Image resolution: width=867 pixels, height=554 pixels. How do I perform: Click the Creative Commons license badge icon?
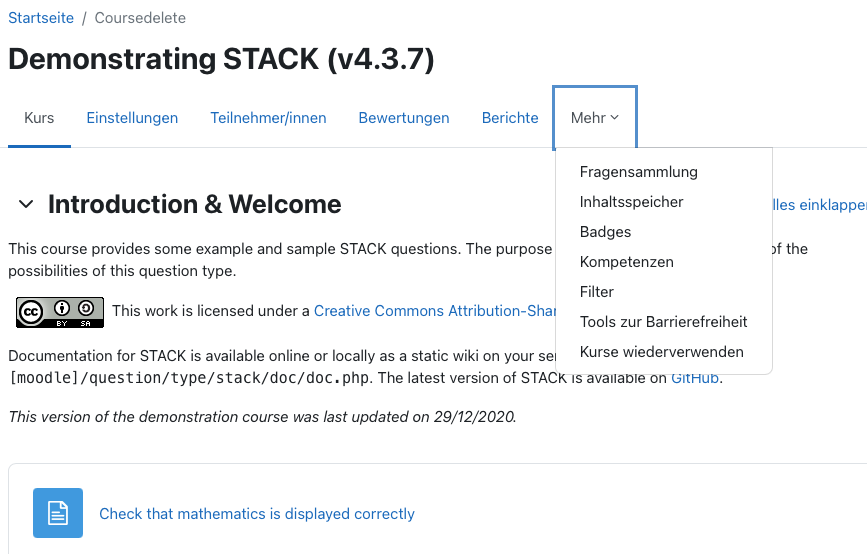coord(60,311)
